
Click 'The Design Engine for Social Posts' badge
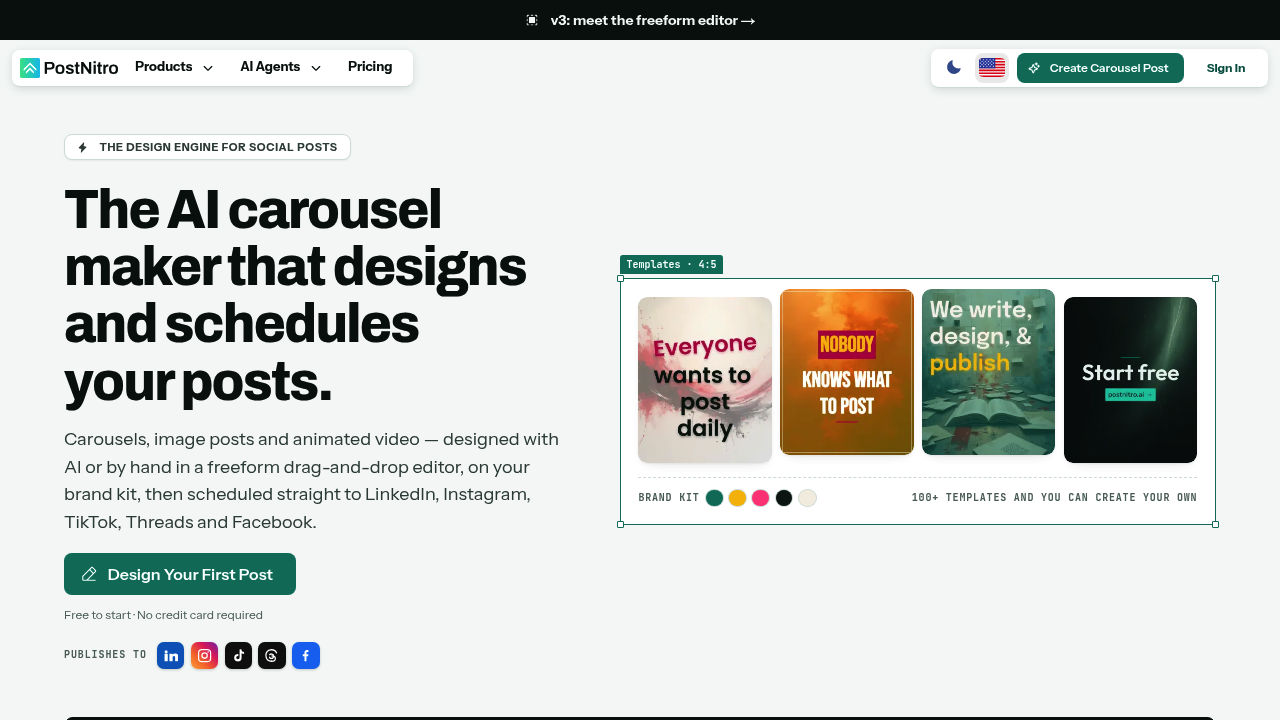(207, 147)
